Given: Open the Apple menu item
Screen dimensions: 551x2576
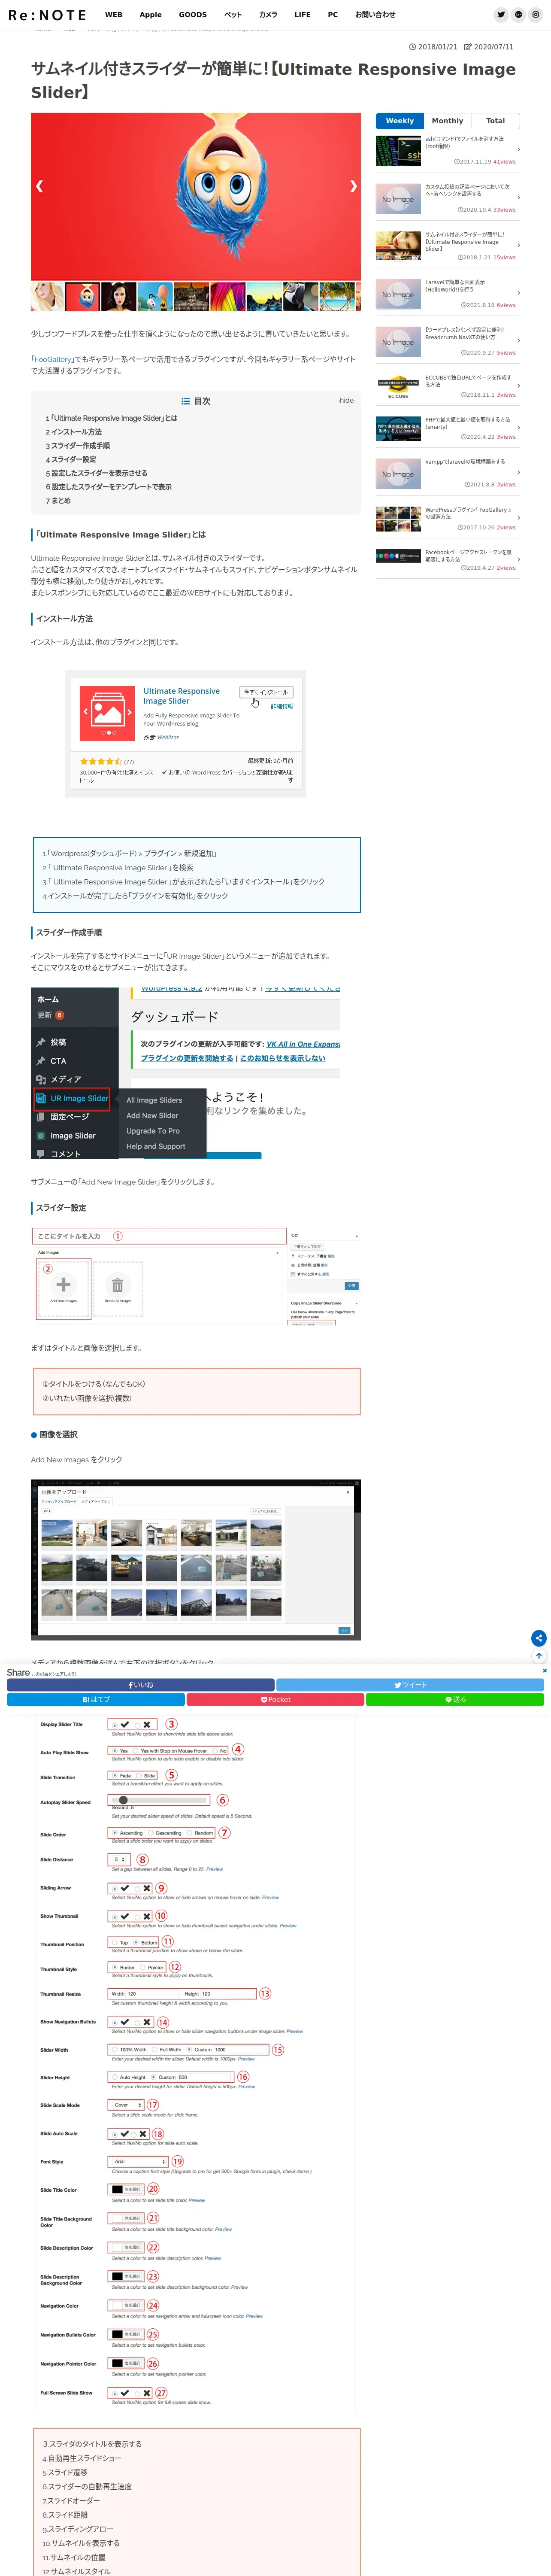Looking at the screenshot, I should [151, 15].
